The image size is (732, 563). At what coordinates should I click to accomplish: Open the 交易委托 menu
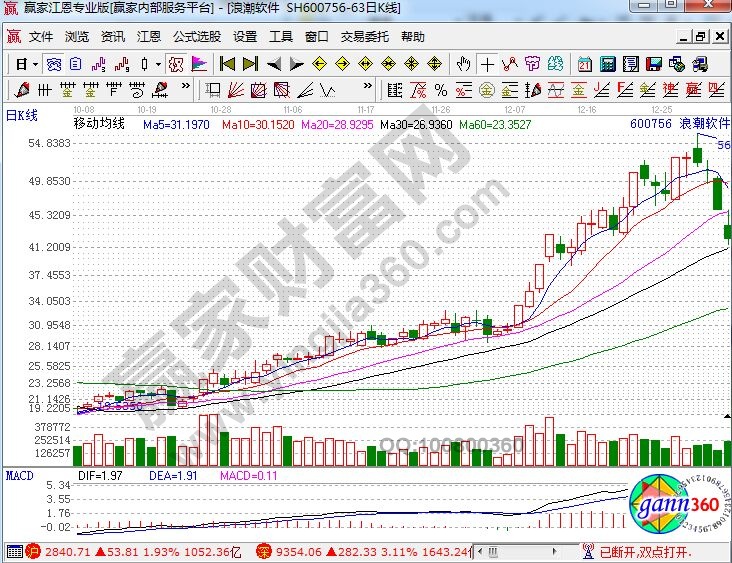[x=364, y=37]
